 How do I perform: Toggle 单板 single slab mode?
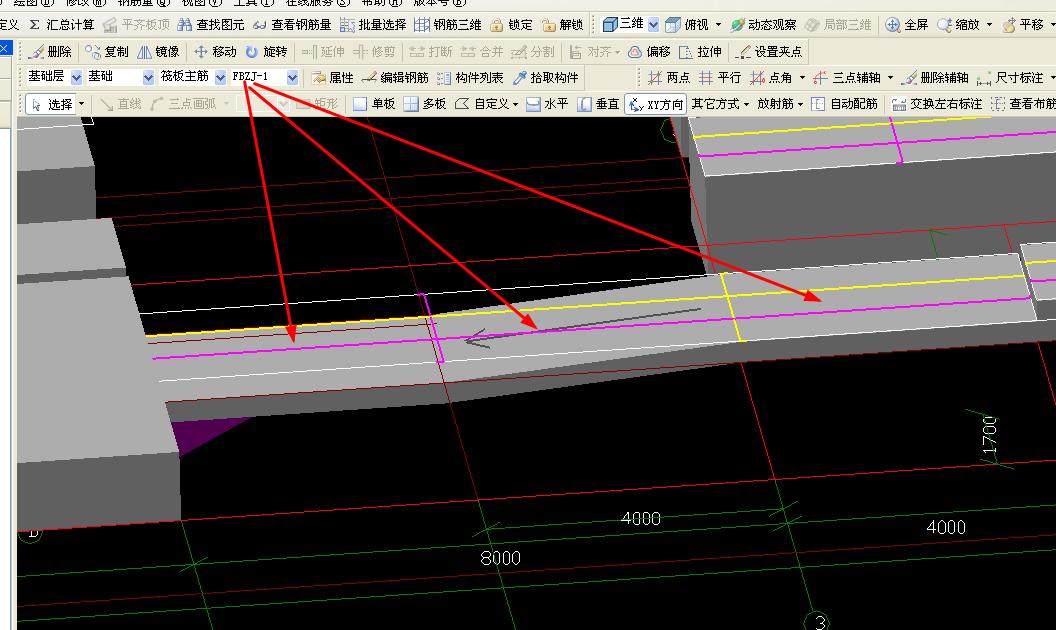(374, 104)
